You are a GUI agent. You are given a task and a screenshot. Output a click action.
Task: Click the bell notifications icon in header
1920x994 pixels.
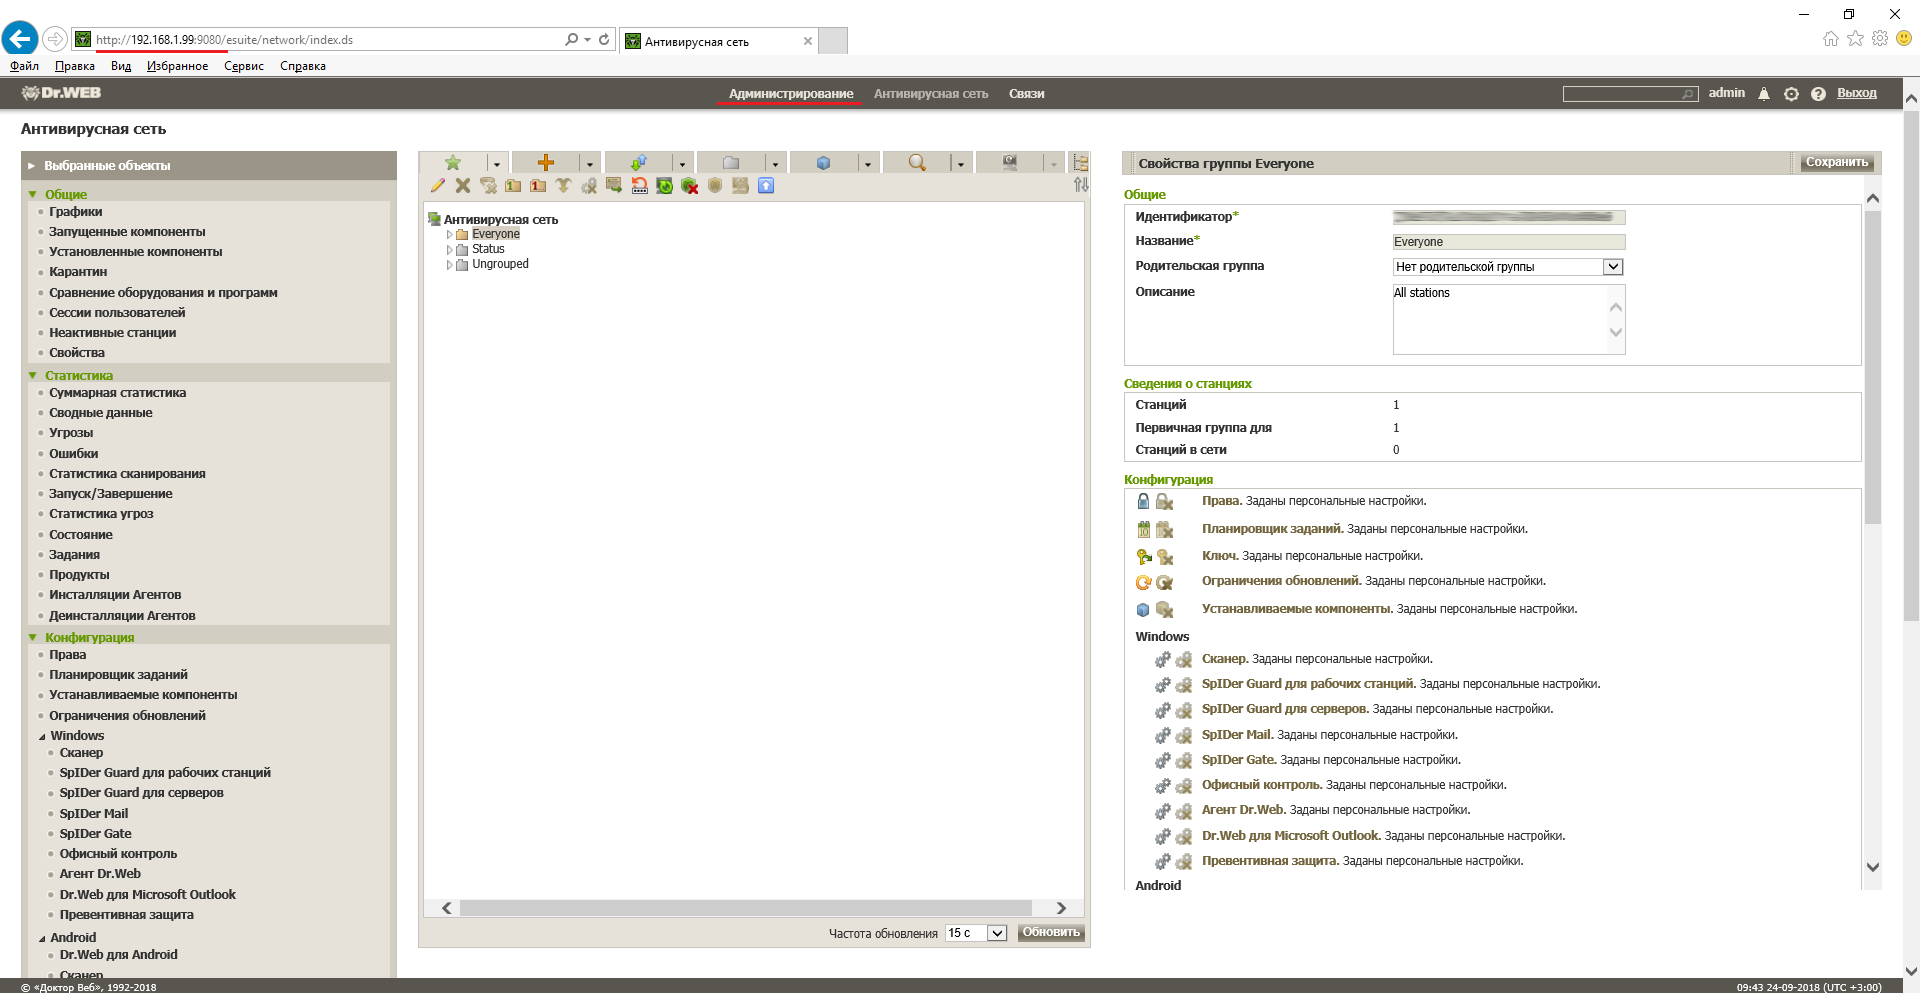coord(1764,94)
